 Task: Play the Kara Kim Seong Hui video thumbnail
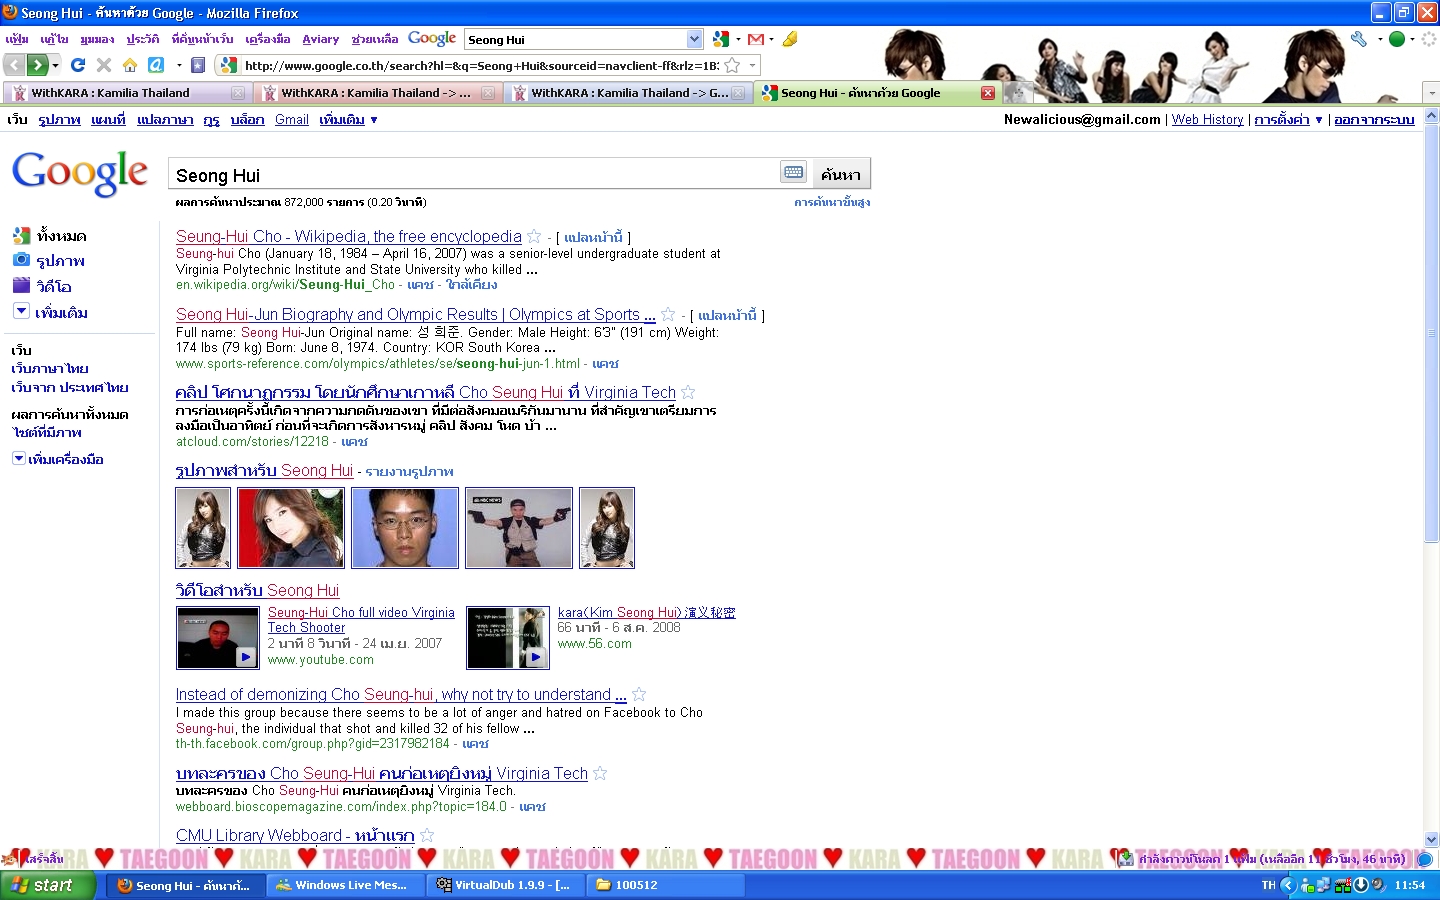pos(508,637)
